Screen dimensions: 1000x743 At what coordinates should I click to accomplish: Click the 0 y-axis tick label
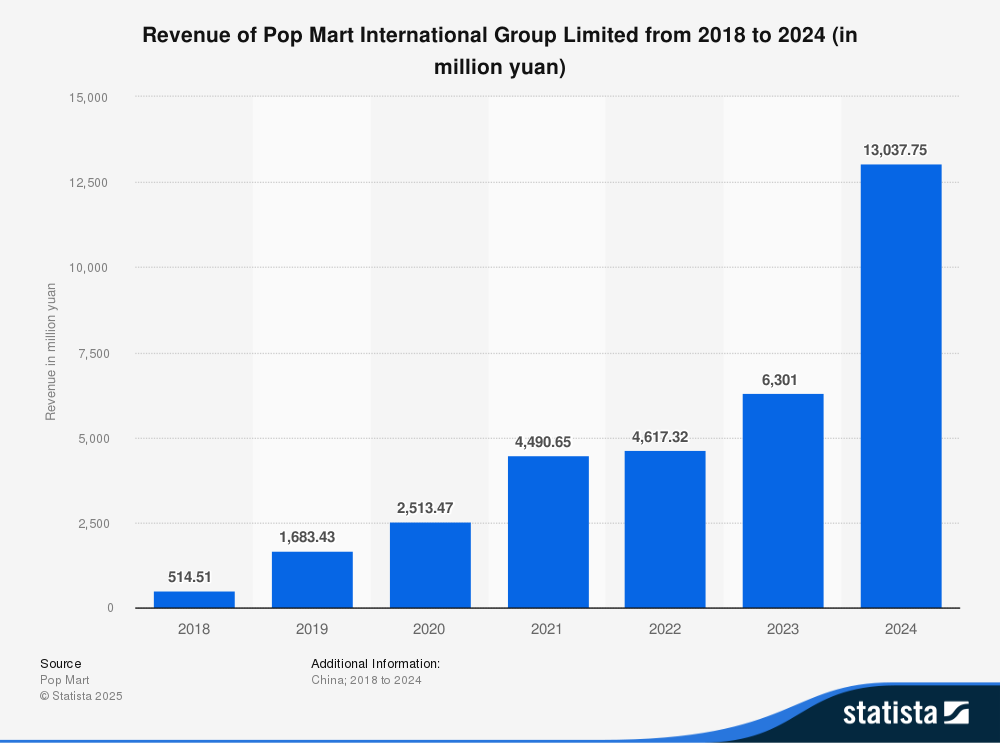pos(110,608)
